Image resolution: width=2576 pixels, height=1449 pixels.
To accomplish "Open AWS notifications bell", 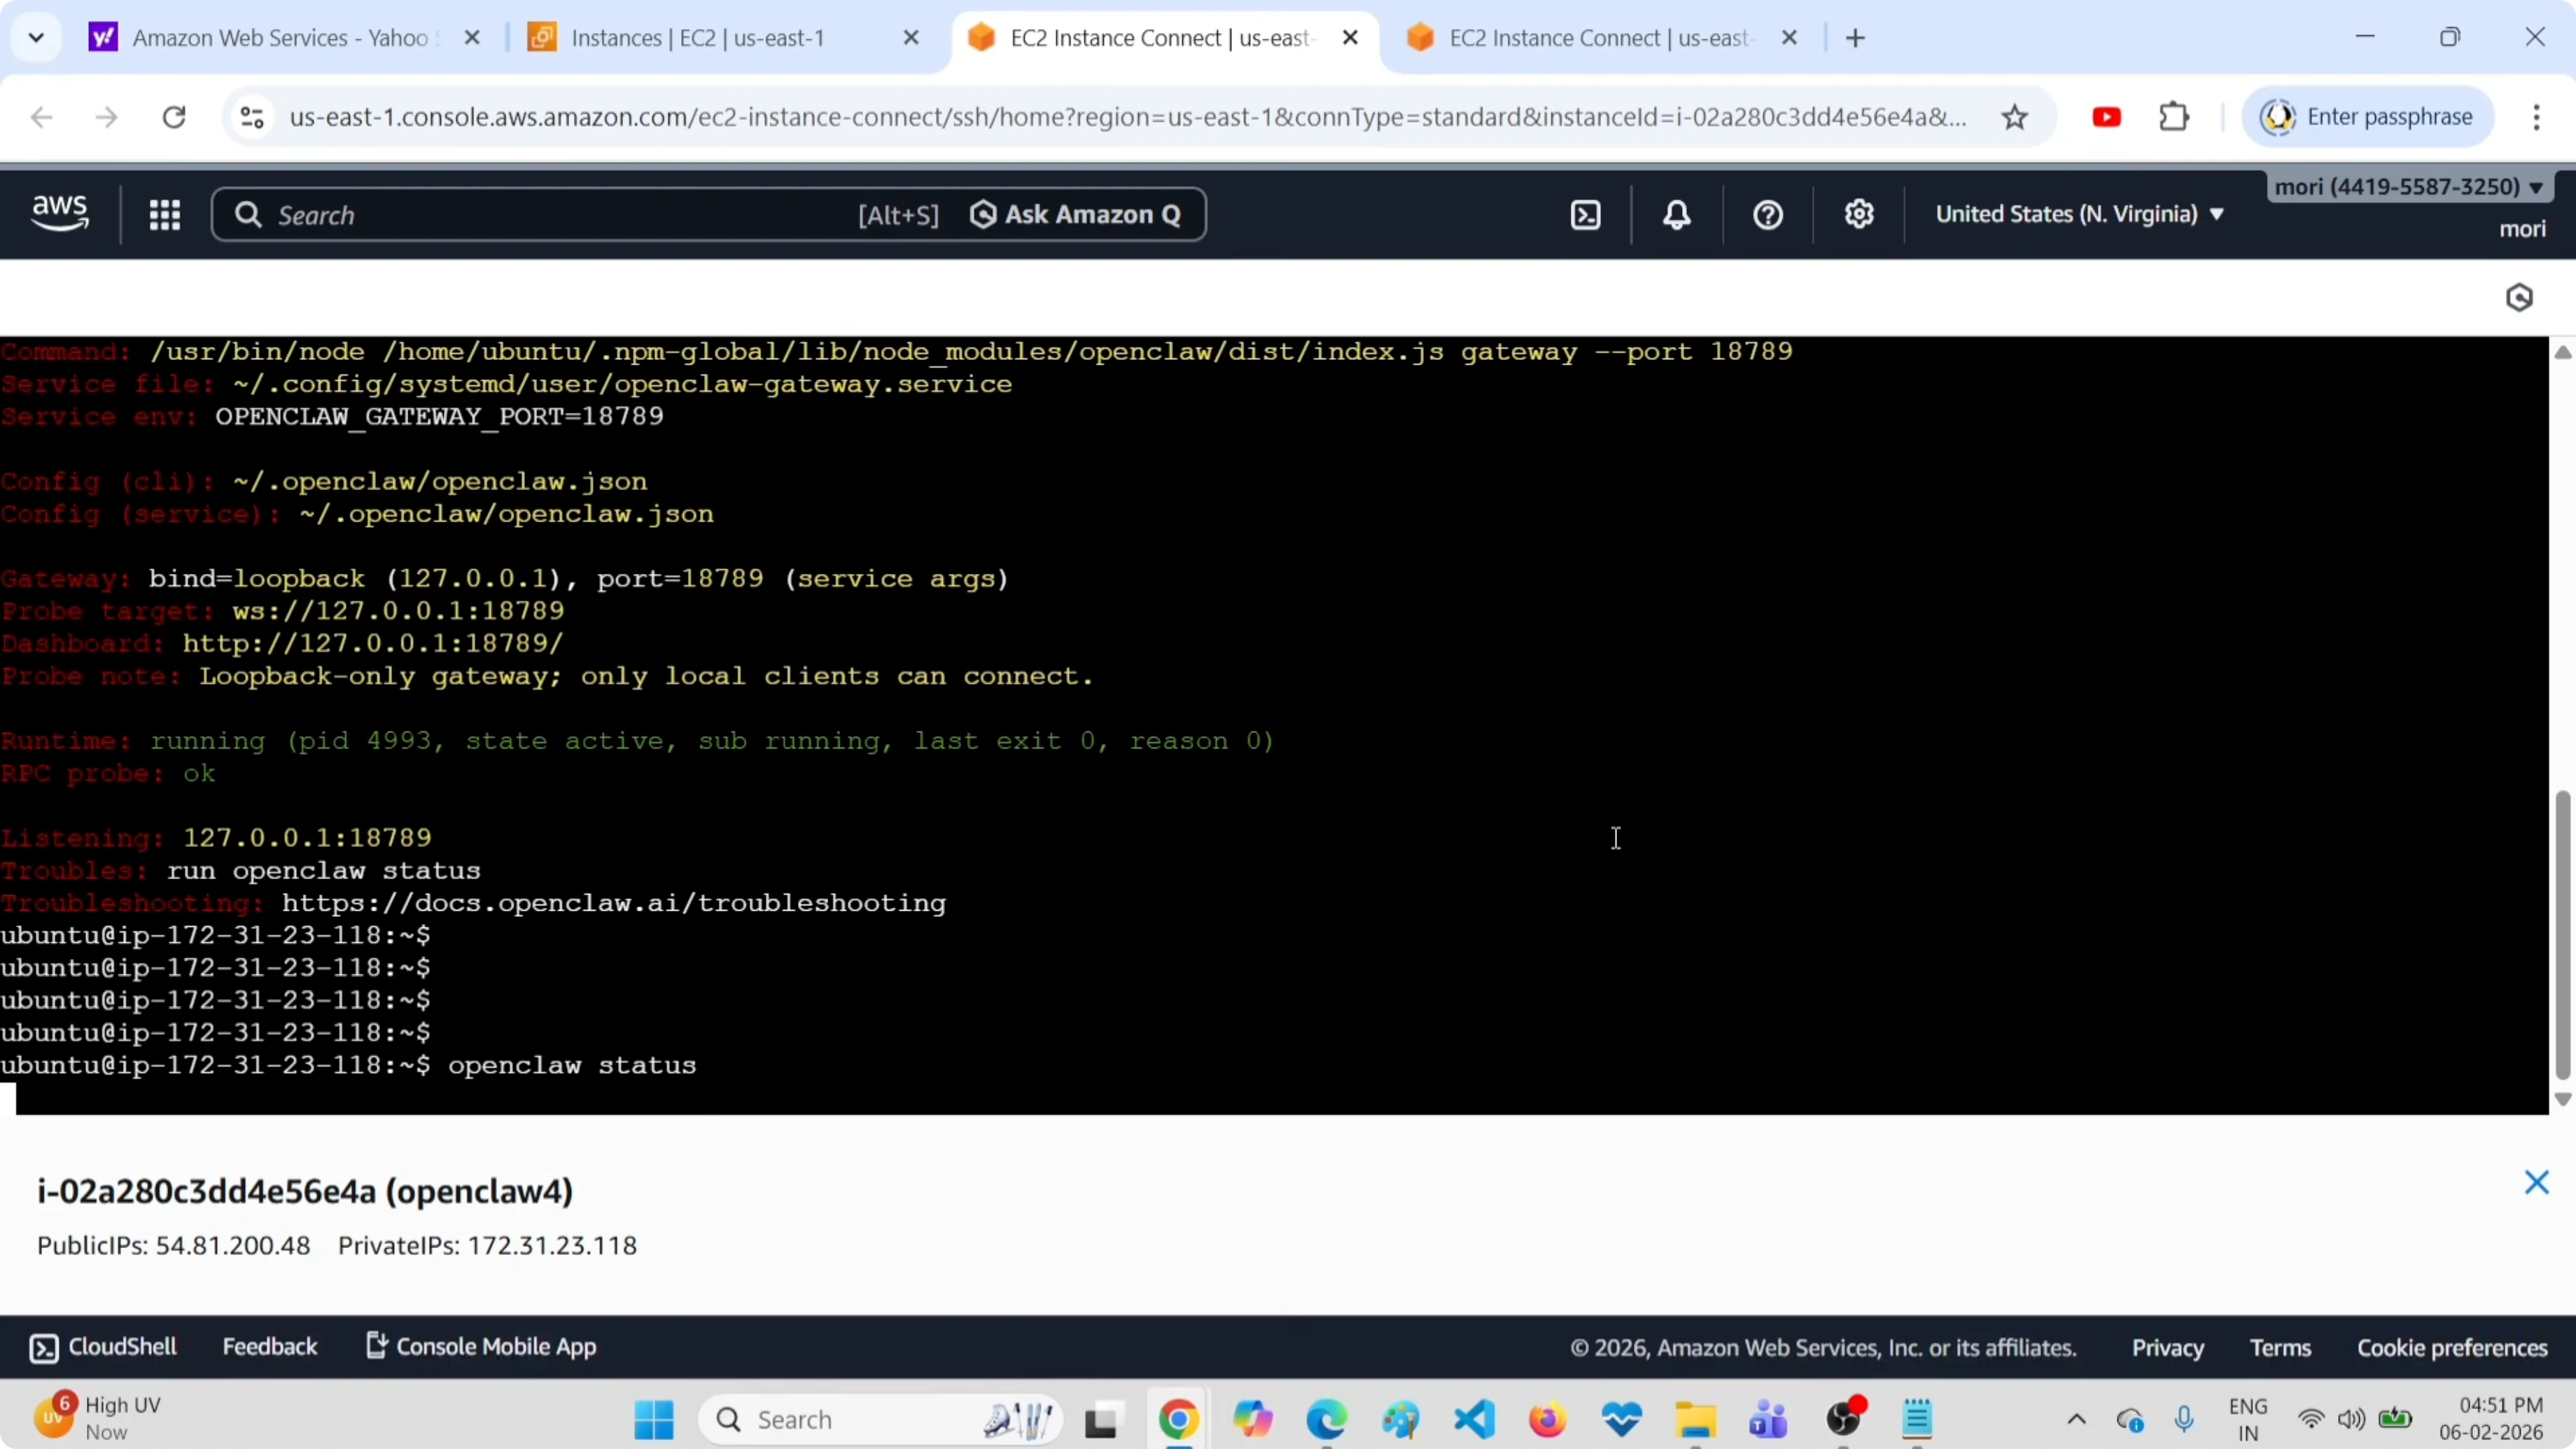I will click(1677, 214).
